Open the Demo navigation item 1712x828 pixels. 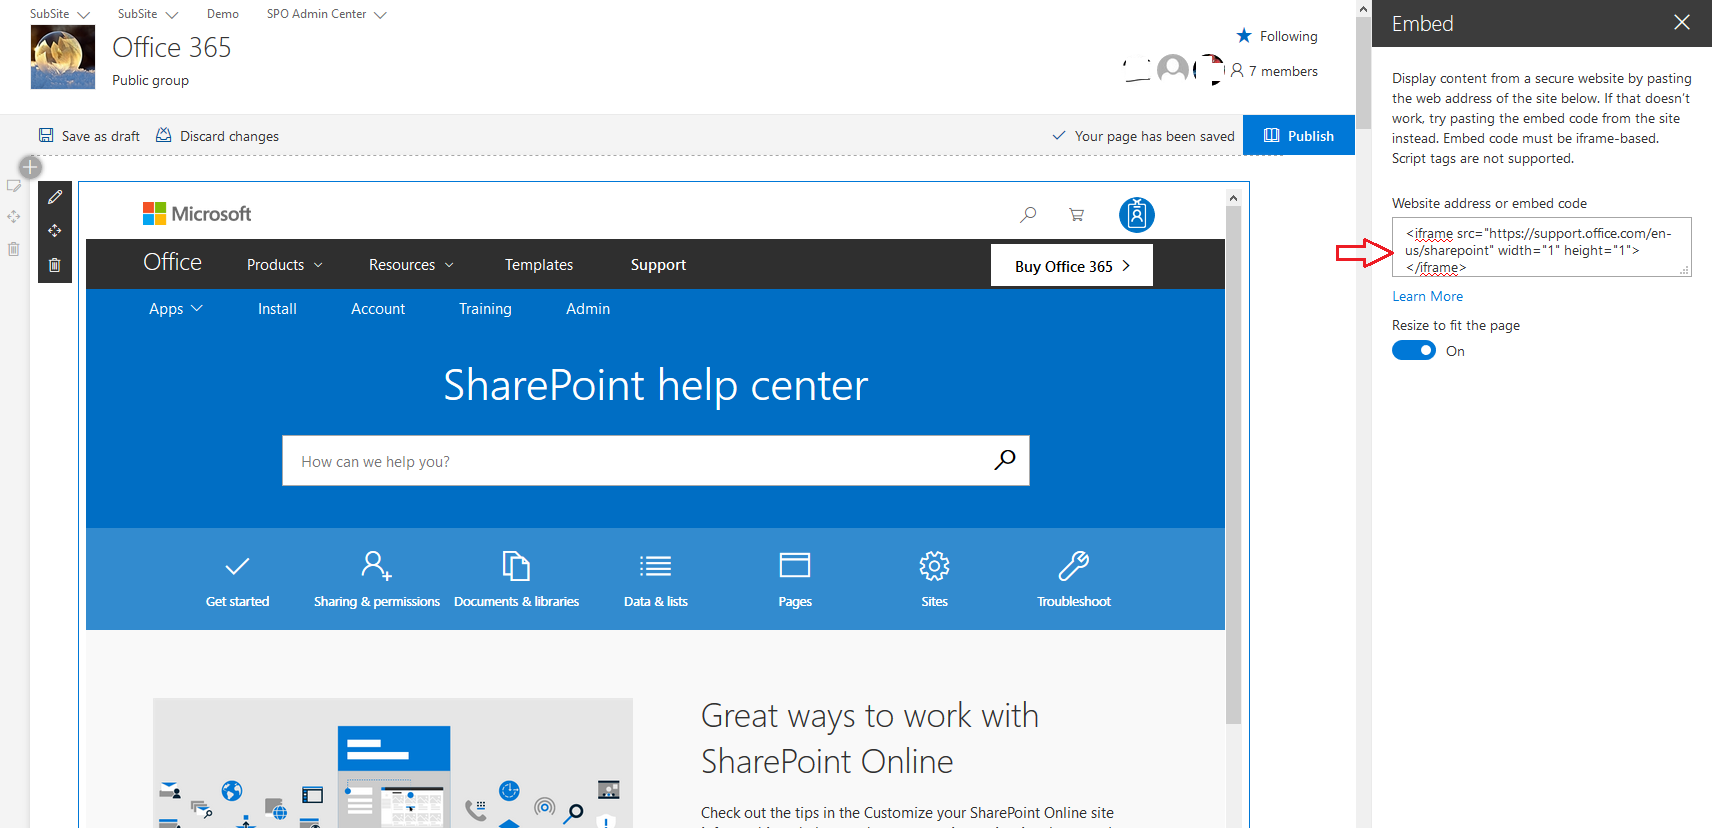[x=223, y=14]
